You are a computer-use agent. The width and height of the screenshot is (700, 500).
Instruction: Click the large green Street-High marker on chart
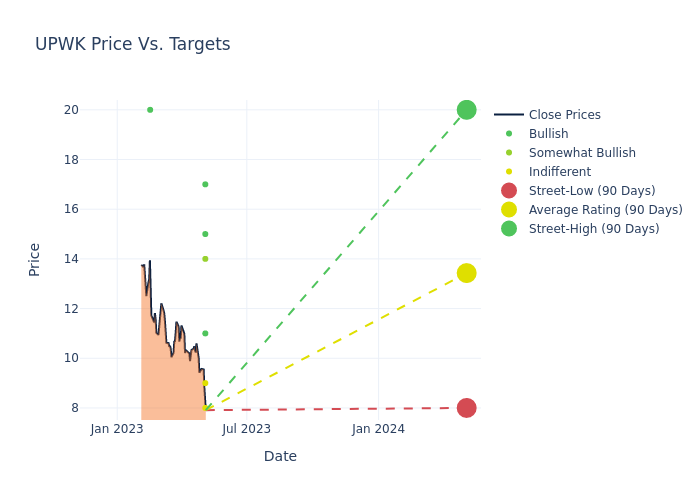click(466, 110)
